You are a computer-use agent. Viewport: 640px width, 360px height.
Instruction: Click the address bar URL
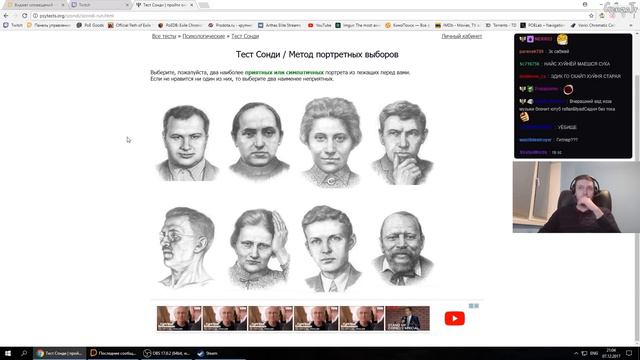point(77,16)
